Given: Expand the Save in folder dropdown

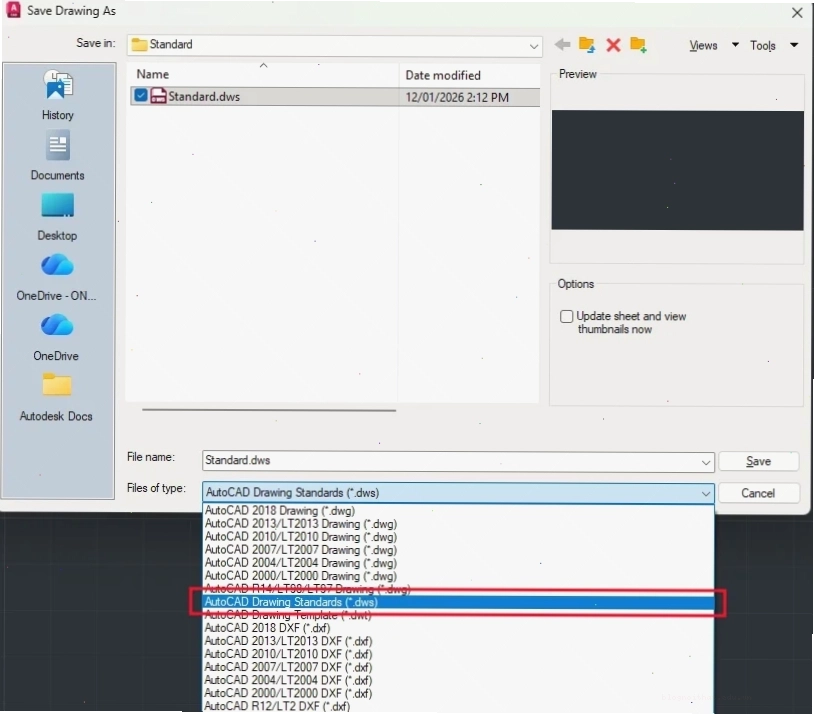Looking at the screenshot, I should pos(534,46).
